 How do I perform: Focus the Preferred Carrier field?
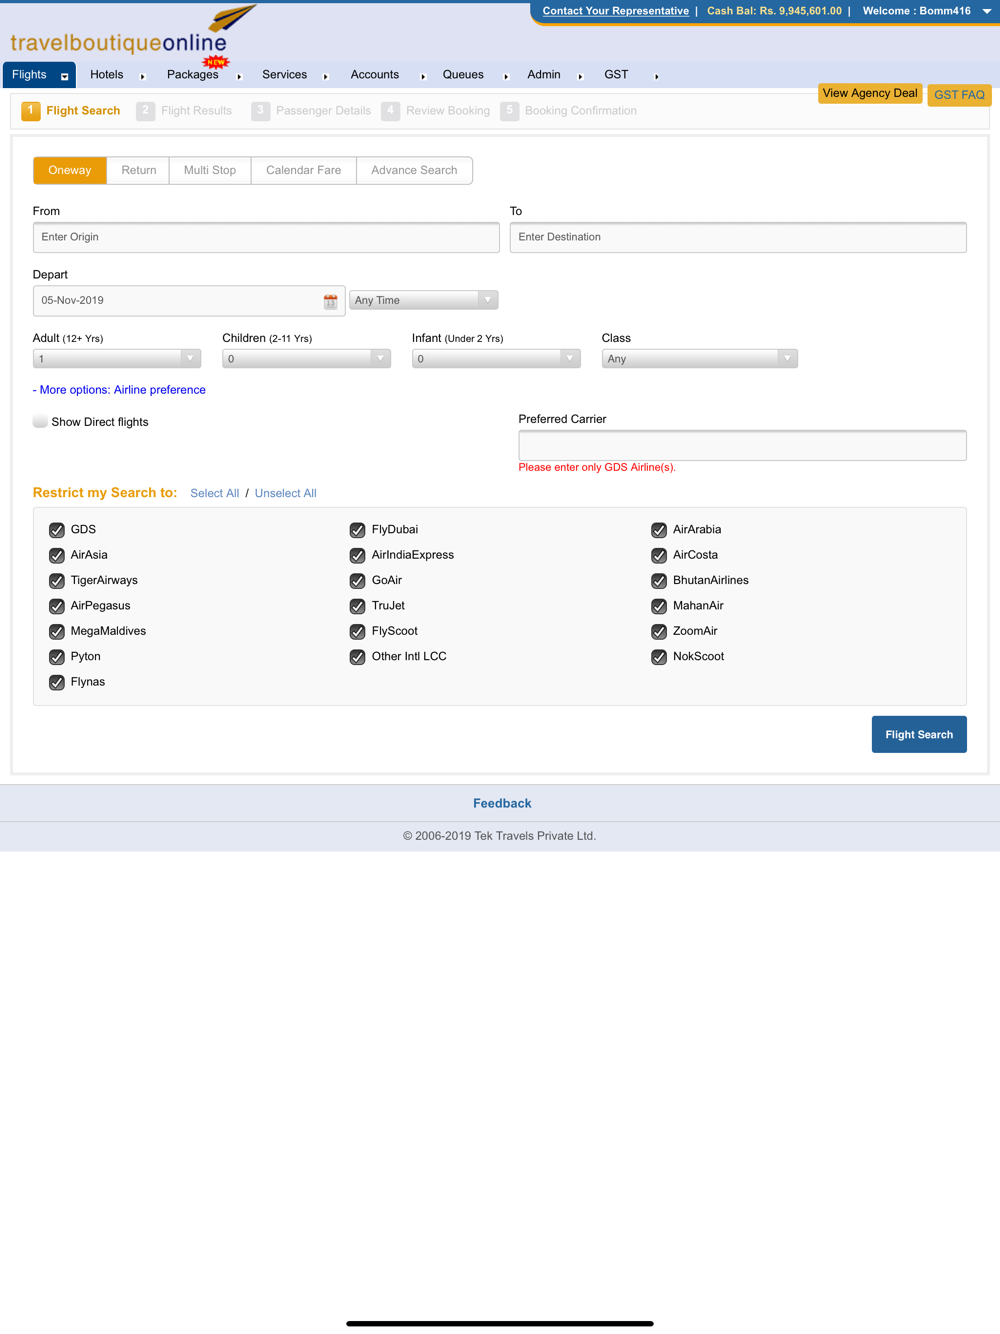click(x=743, y=446)
